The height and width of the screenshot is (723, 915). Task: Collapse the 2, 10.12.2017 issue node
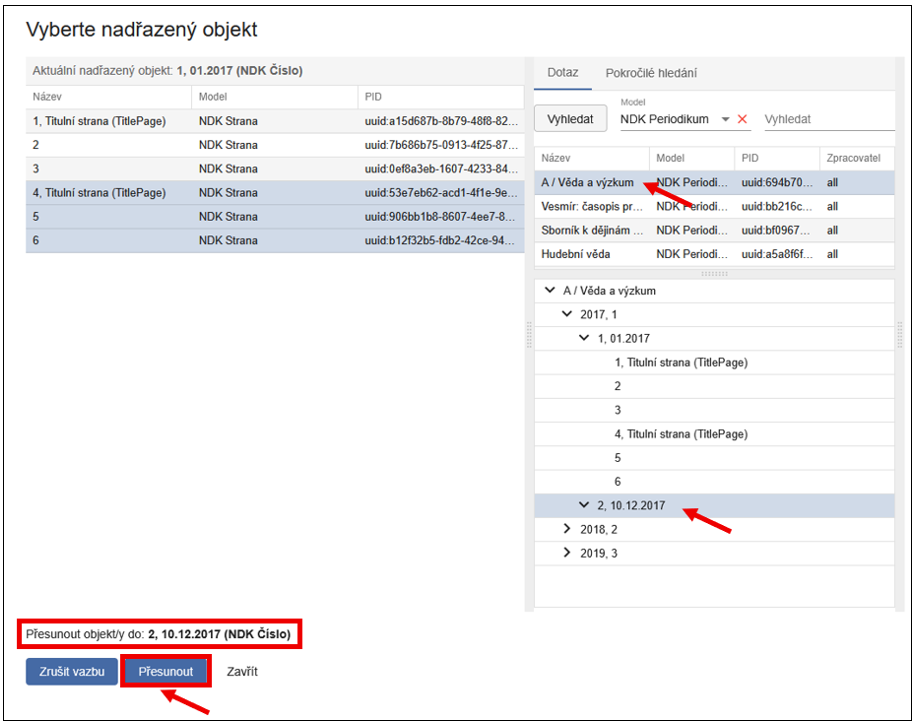tap(584, 505)
